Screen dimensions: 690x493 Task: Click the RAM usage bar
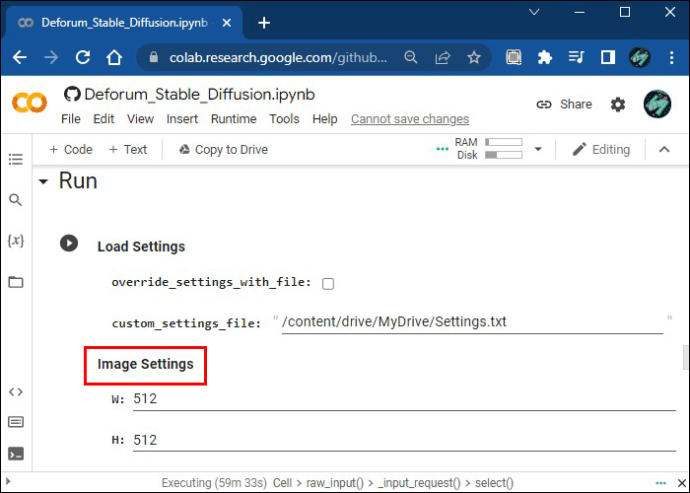coord(503,142)
